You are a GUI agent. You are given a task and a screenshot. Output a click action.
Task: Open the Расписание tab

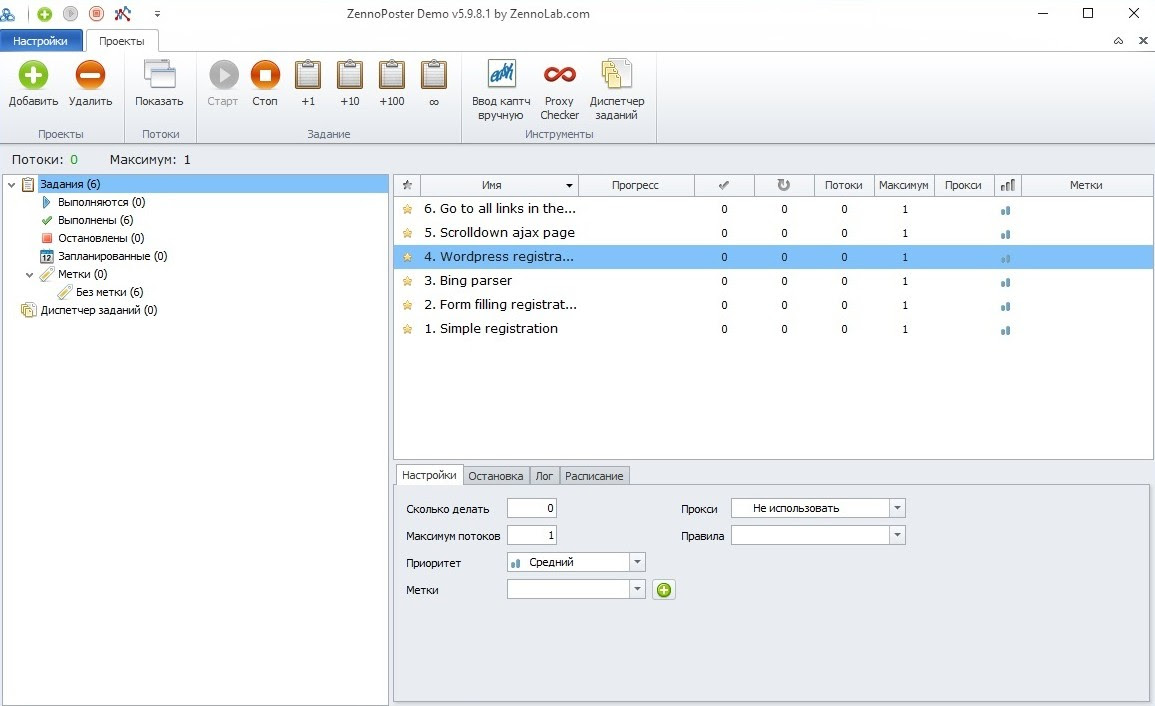click(x=594, y=476)
